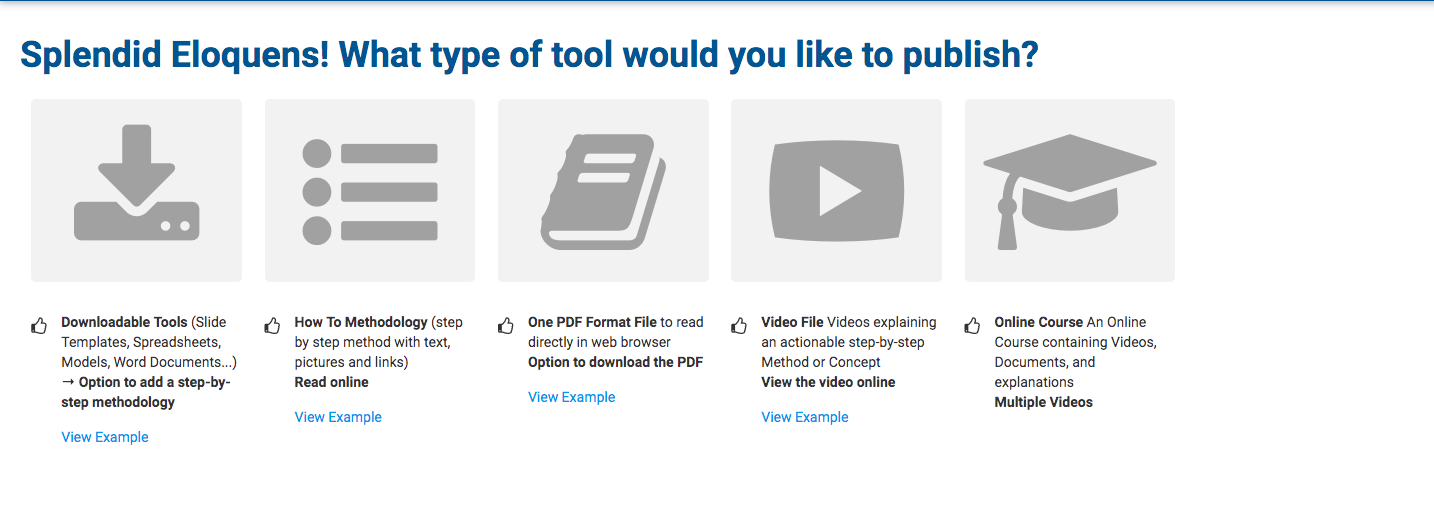
Task: Click thumbs-up icon beside Online Course
Action: coord(972,325)
